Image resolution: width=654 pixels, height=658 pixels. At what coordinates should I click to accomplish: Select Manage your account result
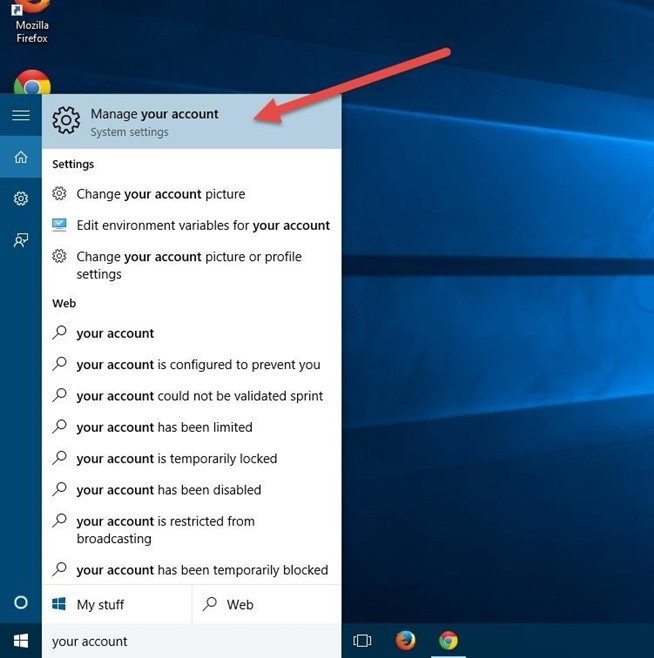coord(191,122)
